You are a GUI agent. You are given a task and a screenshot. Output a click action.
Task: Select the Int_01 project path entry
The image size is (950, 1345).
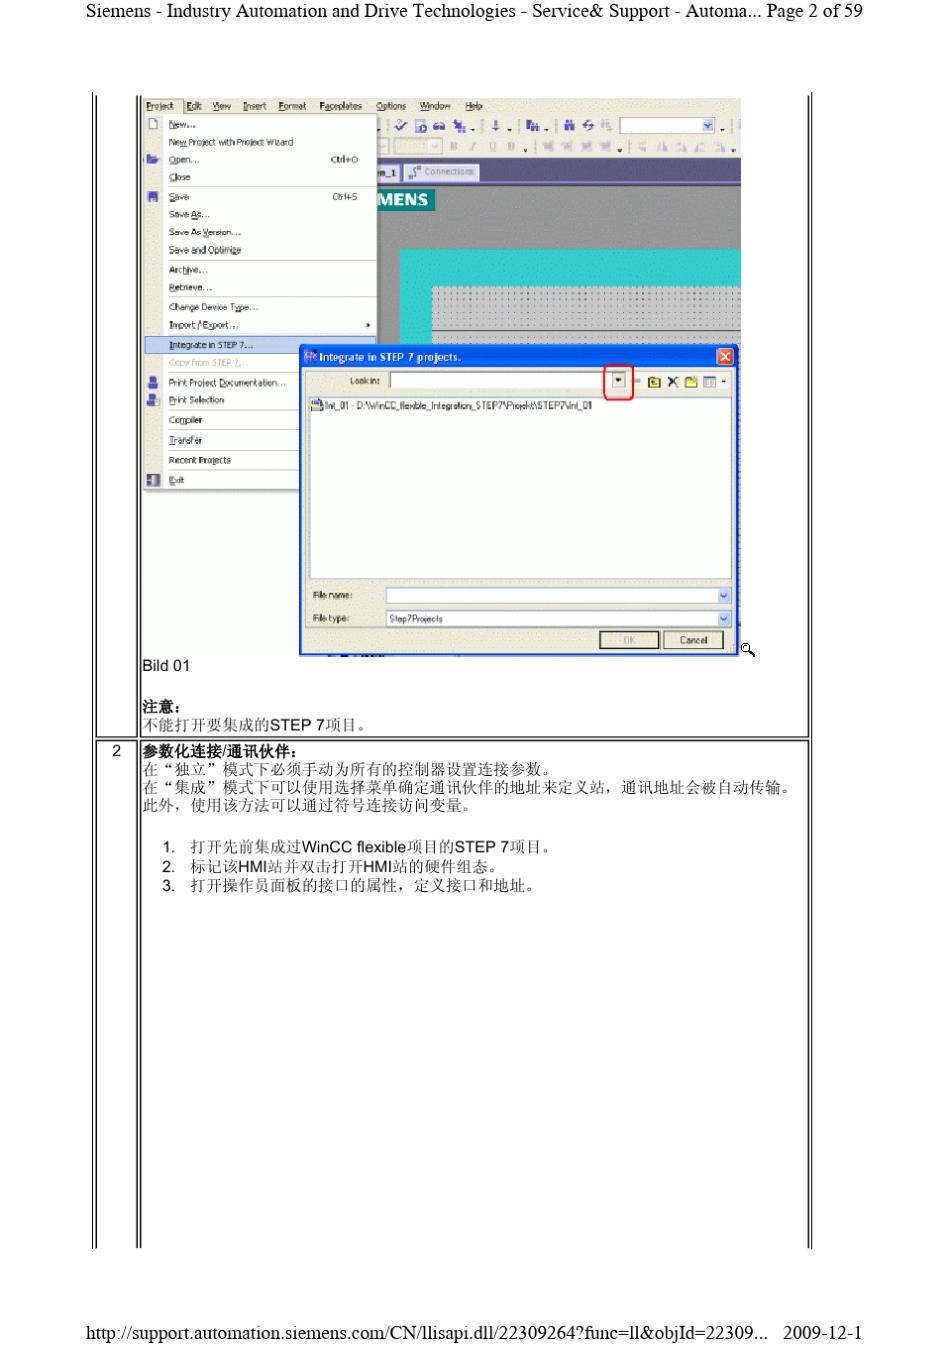(451, 405)
